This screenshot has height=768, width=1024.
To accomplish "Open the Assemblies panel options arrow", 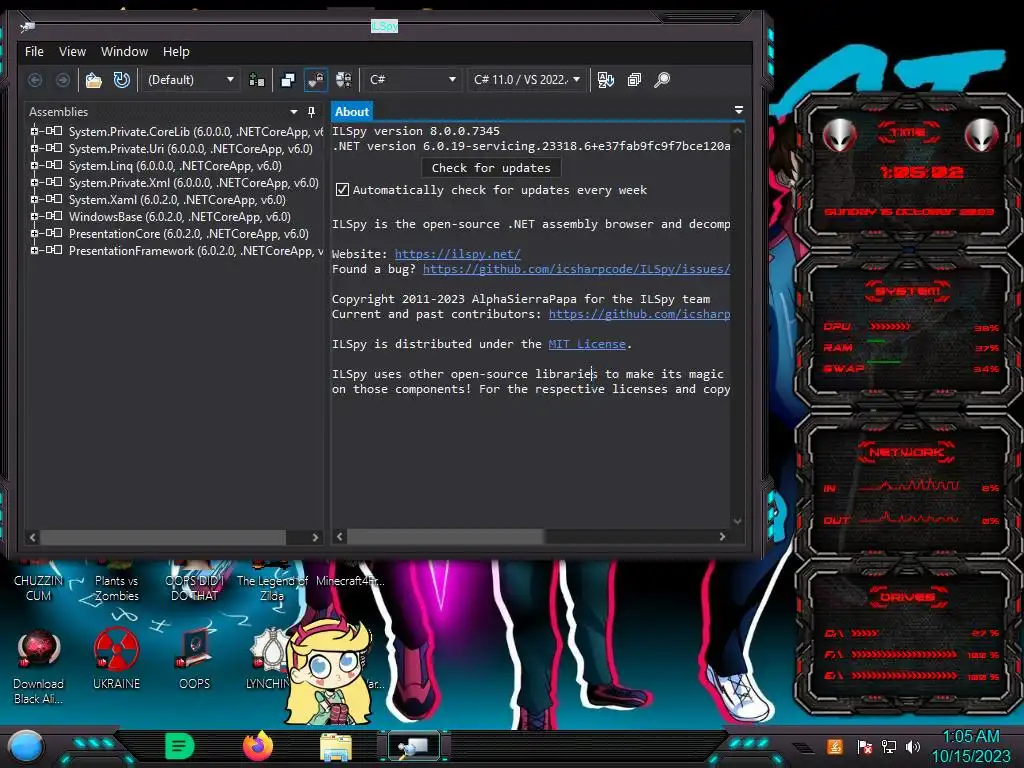I will (x=293, y=112).
